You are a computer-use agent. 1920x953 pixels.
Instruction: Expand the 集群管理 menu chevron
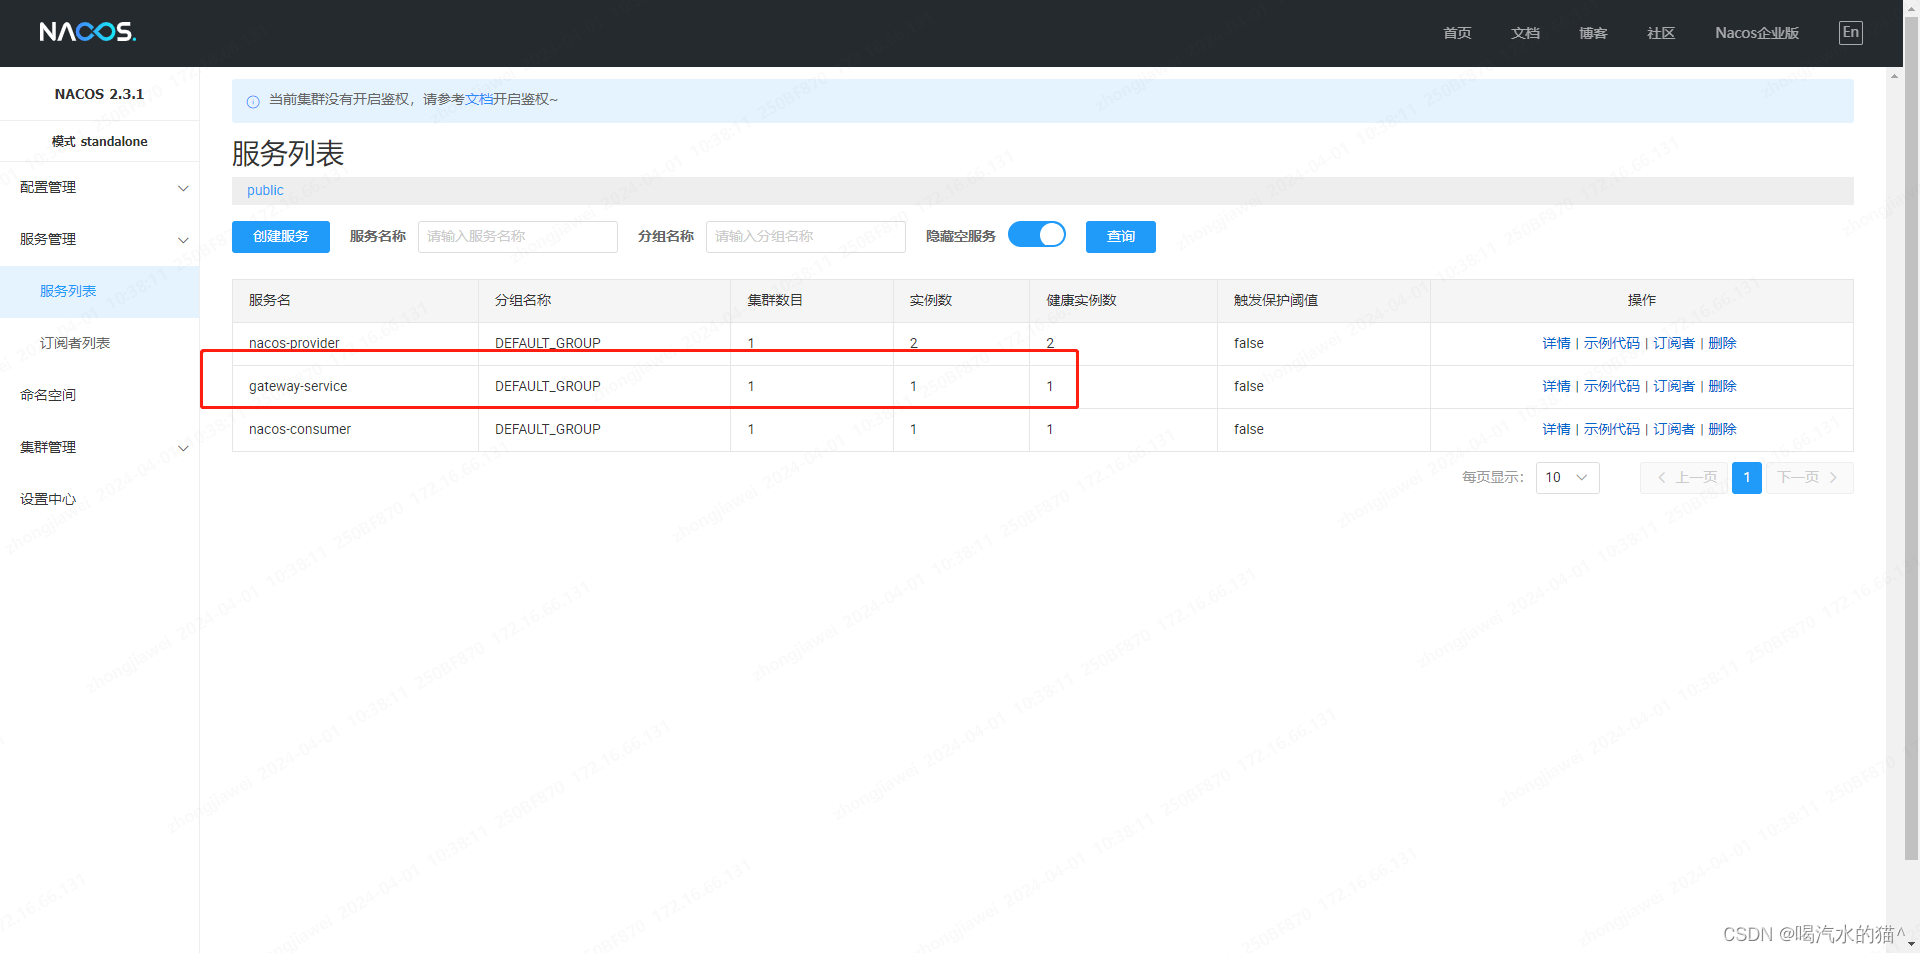pyautogui.click(x=183, y=448)
